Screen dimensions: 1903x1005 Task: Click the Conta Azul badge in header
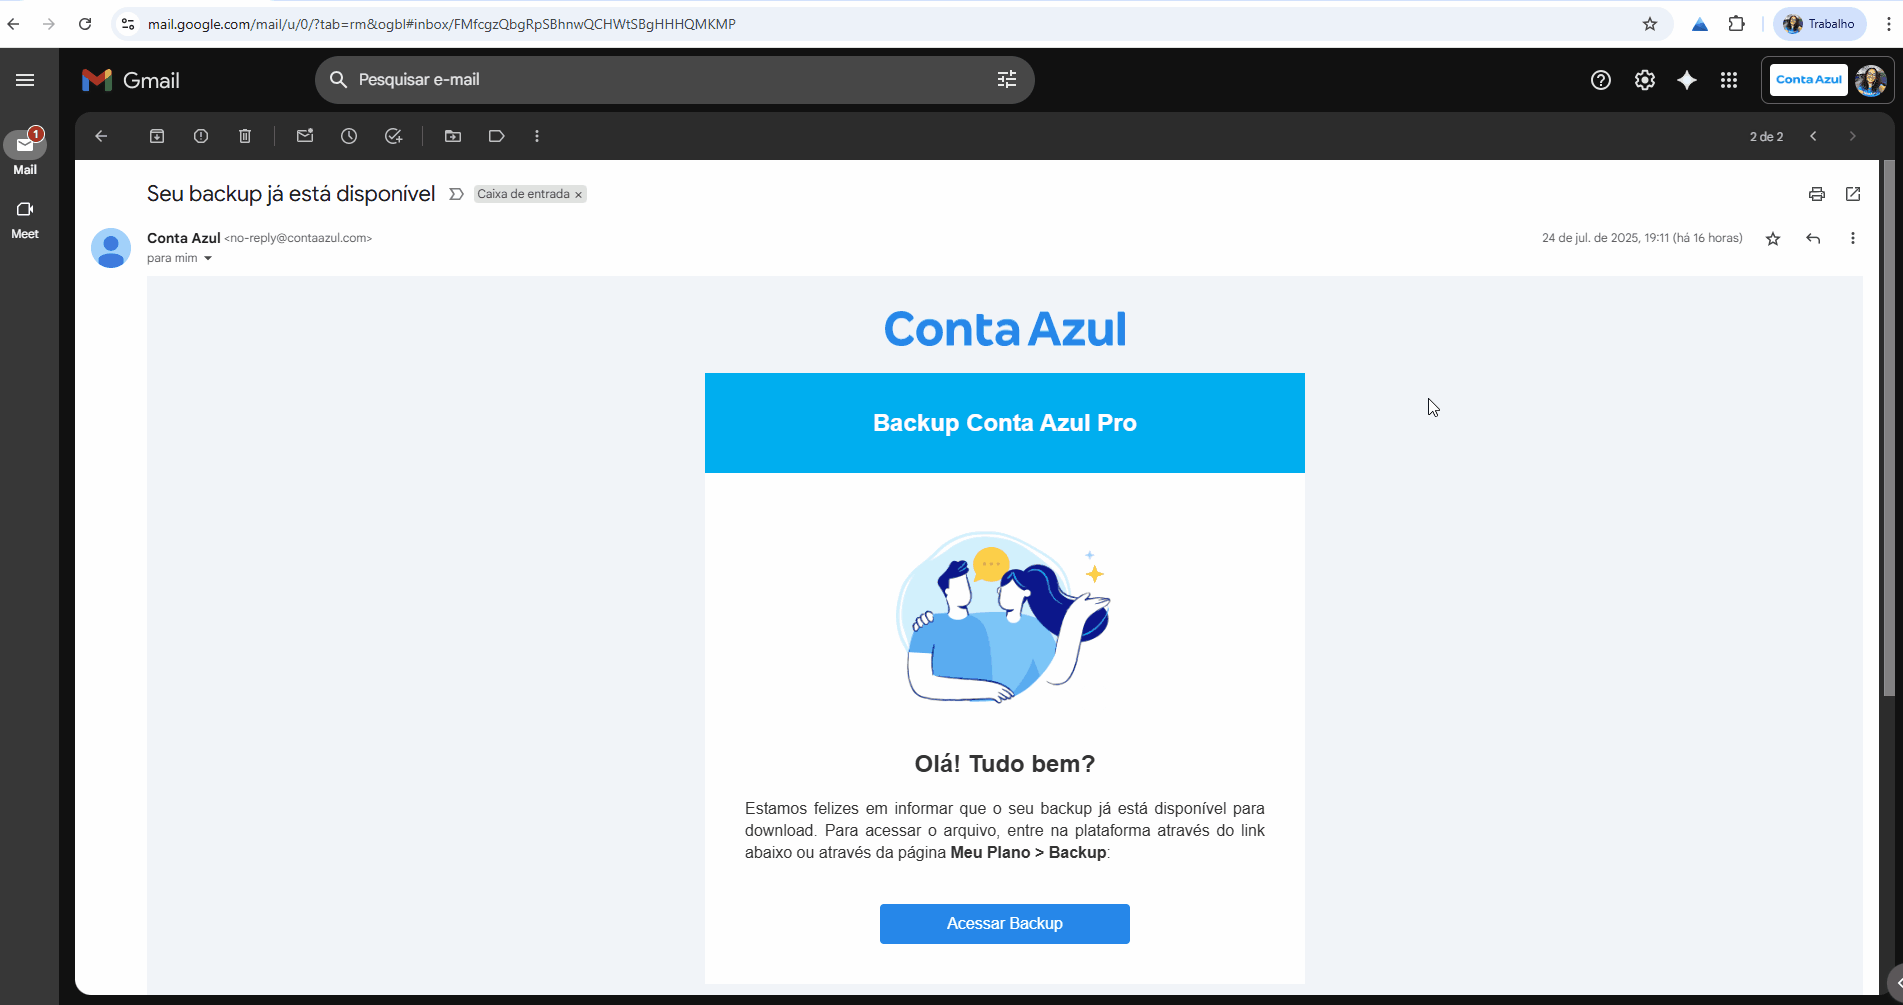1809,80
